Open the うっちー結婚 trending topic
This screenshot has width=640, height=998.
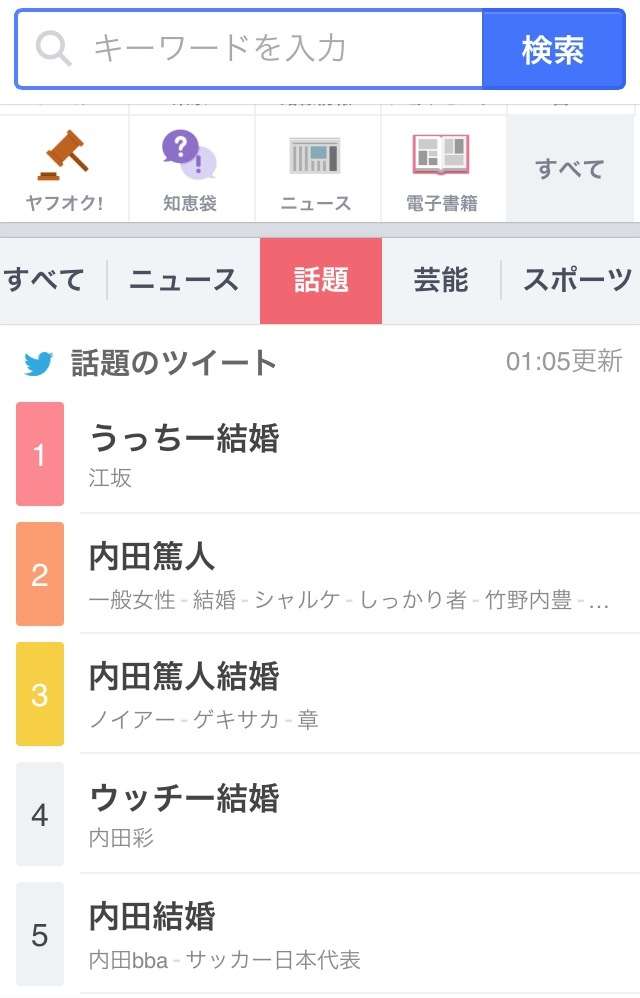coord(359,454)
